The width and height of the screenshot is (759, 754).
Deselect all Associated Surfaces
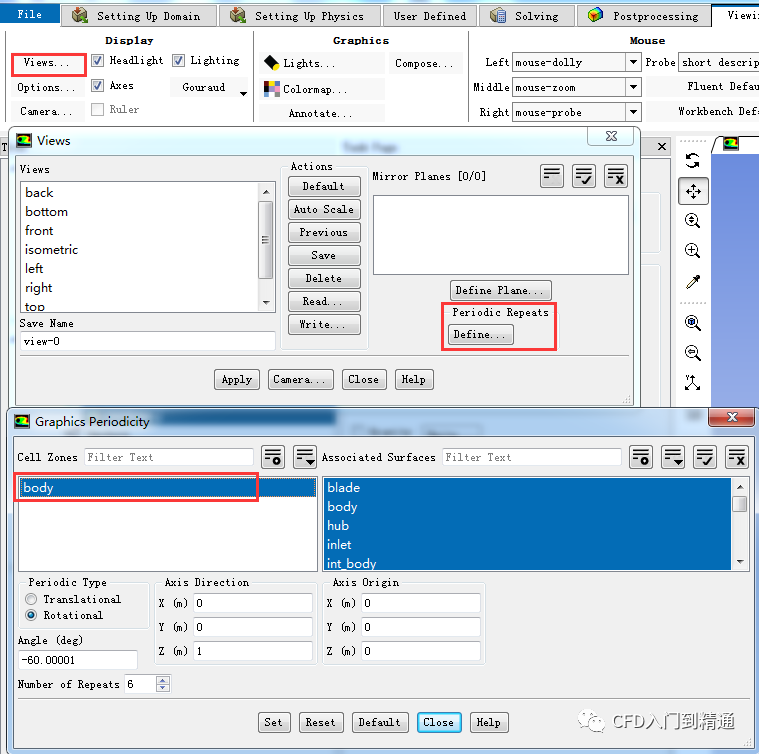[737, 457]
